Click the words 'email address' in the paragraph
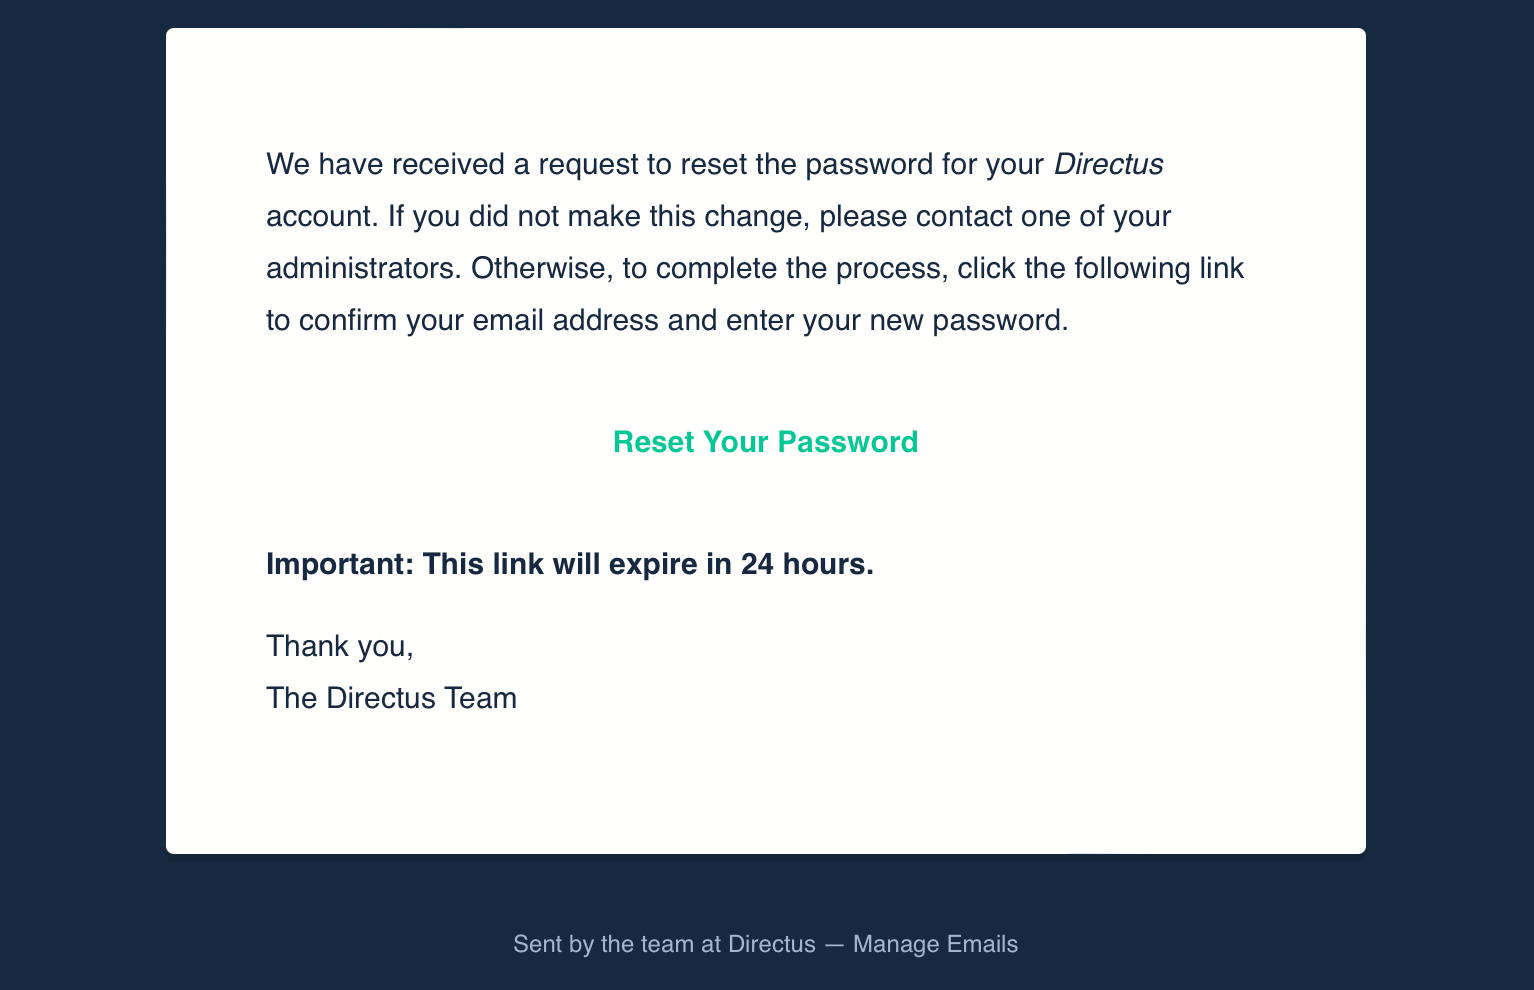Screen dimensions: 1534x990 (565, 320)
